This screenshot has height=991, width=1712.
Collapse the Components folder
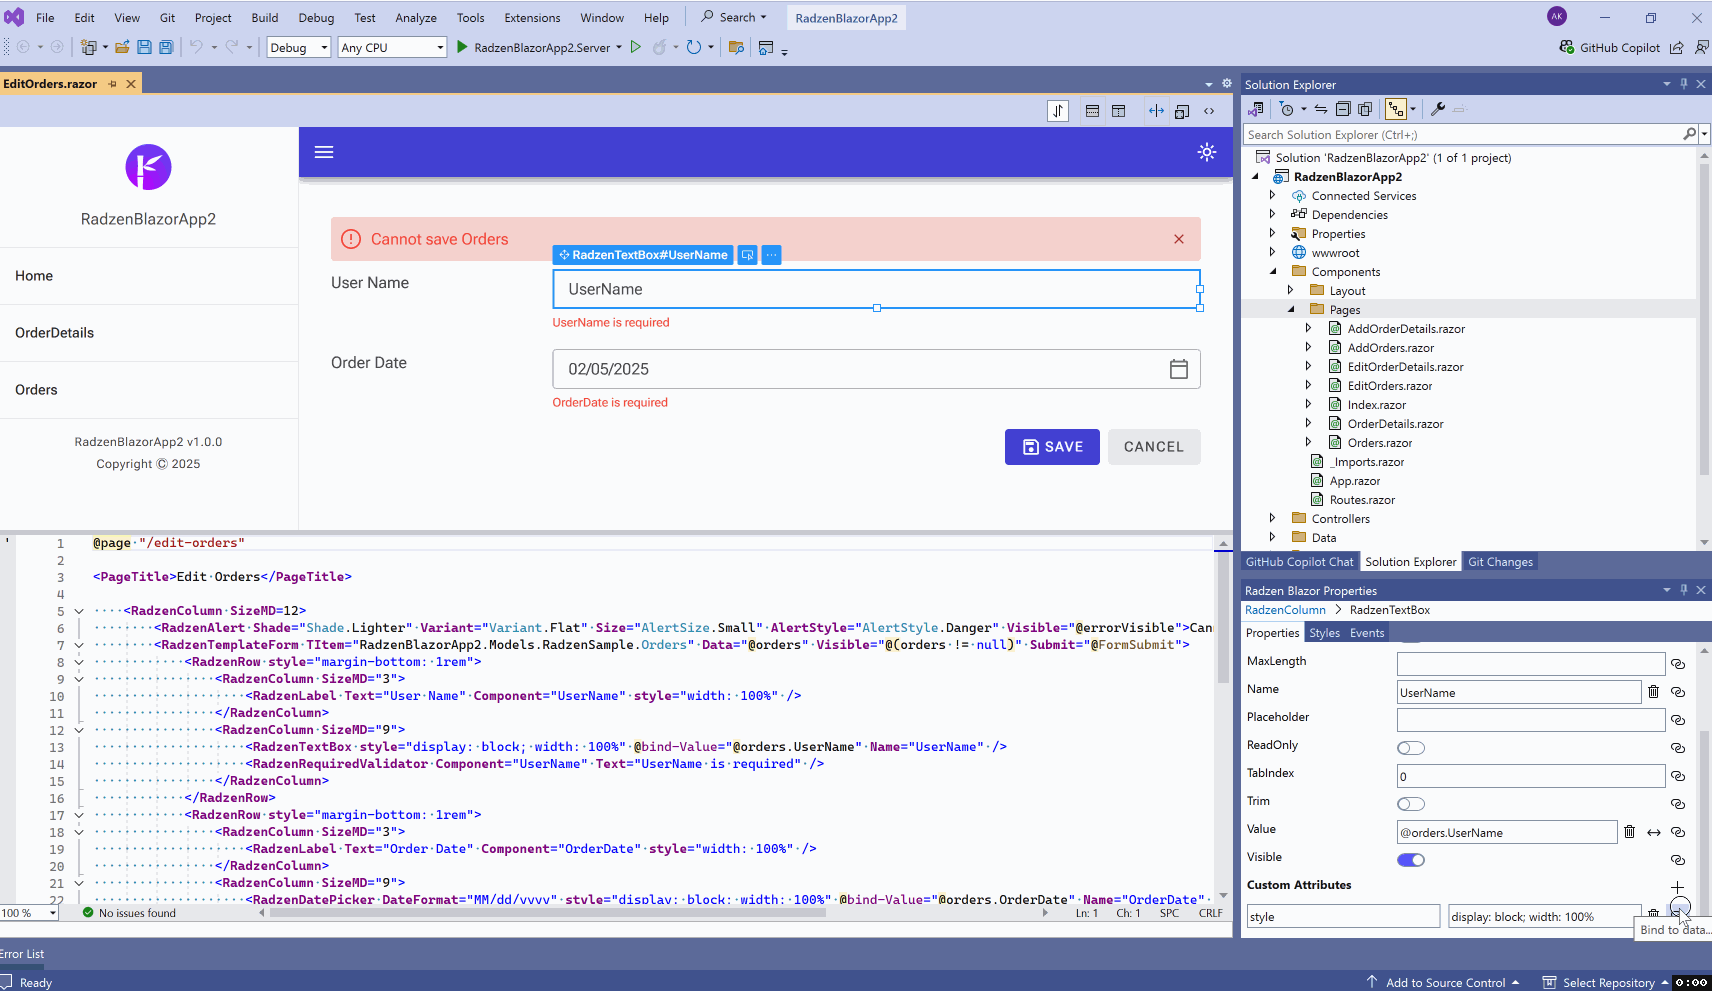pyautogui.click(x=1272, y=271)
